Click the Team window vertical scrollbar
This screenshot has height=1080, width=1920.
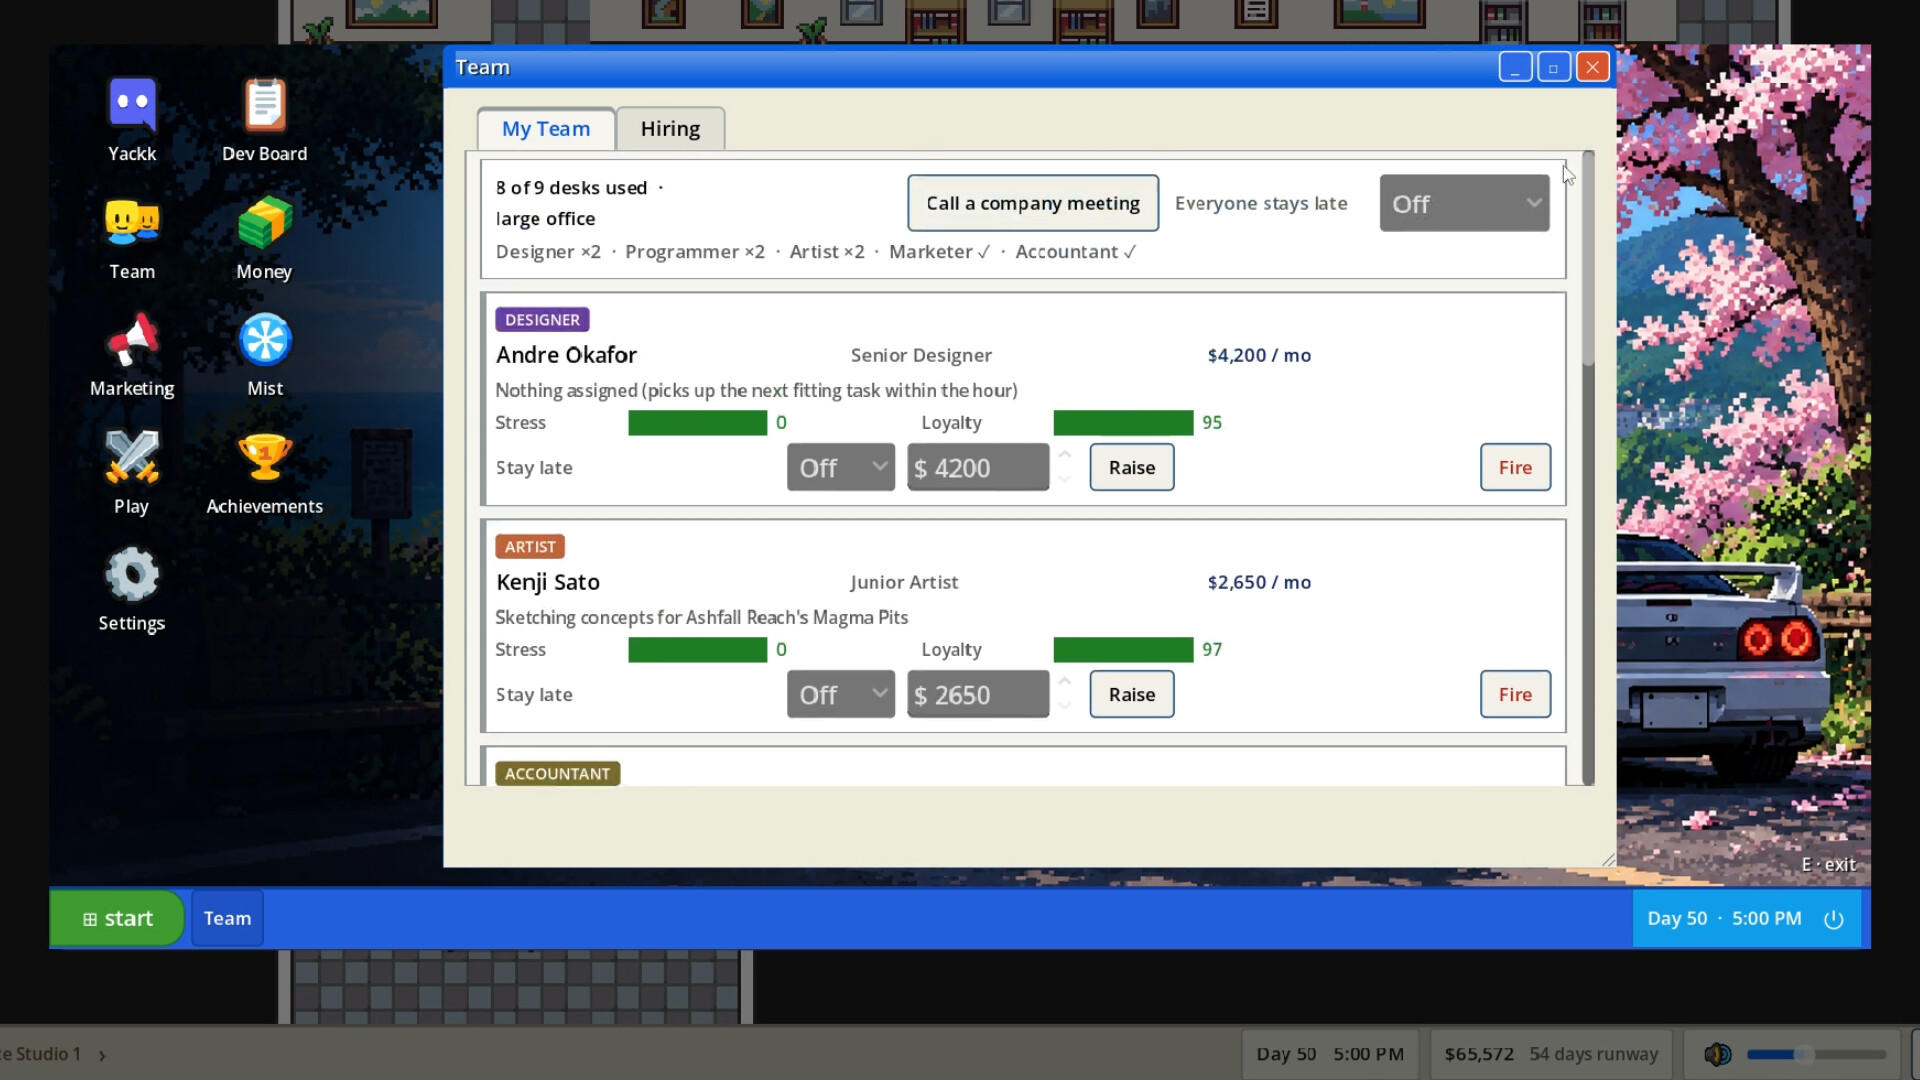(x=1588, y=468)
